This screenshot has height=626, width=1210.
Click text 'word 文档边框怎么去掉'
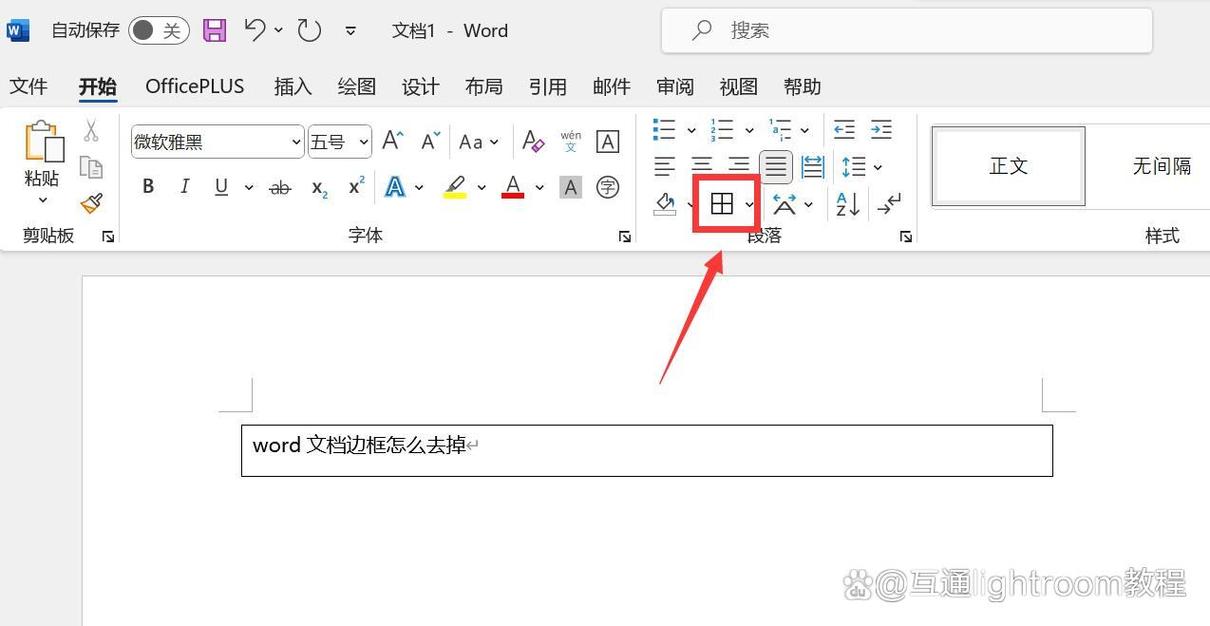coord(360,445)
